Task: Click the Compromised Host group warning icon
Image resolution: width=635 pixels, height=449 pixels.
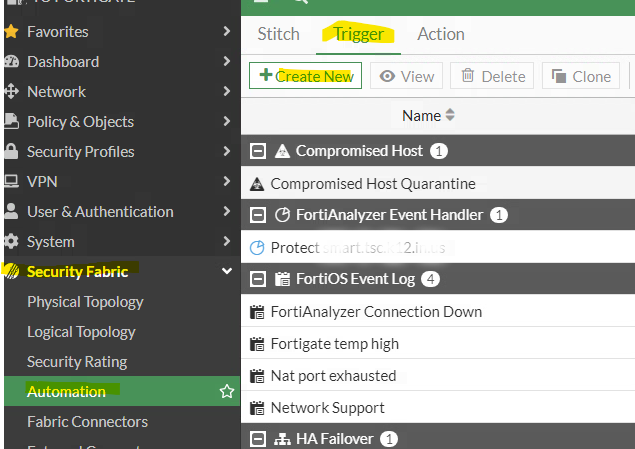Action: (282, 151)
